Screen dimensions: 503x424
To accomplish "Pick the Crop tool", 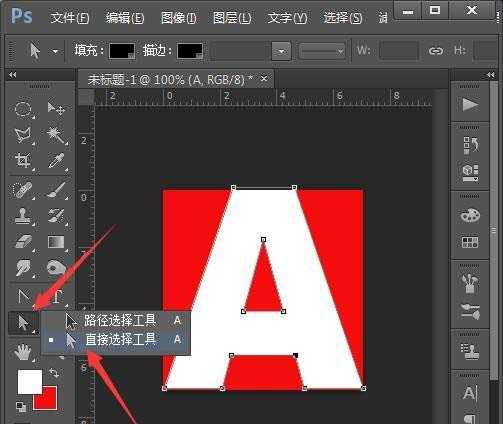I will [23, 161].
